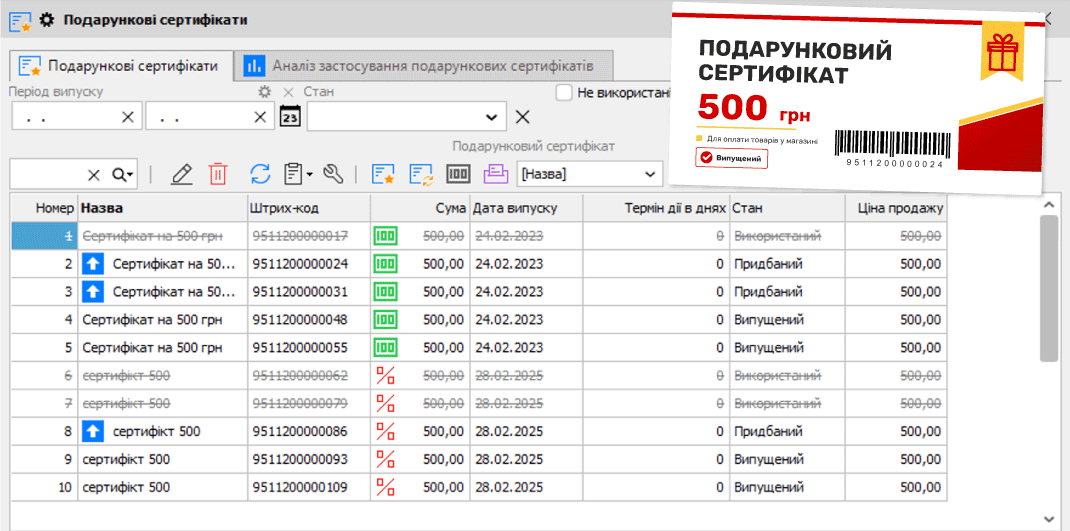This screenshot has width=1070, height=531.
Task: Click the wrench settings icon
Action: (333, 174)
